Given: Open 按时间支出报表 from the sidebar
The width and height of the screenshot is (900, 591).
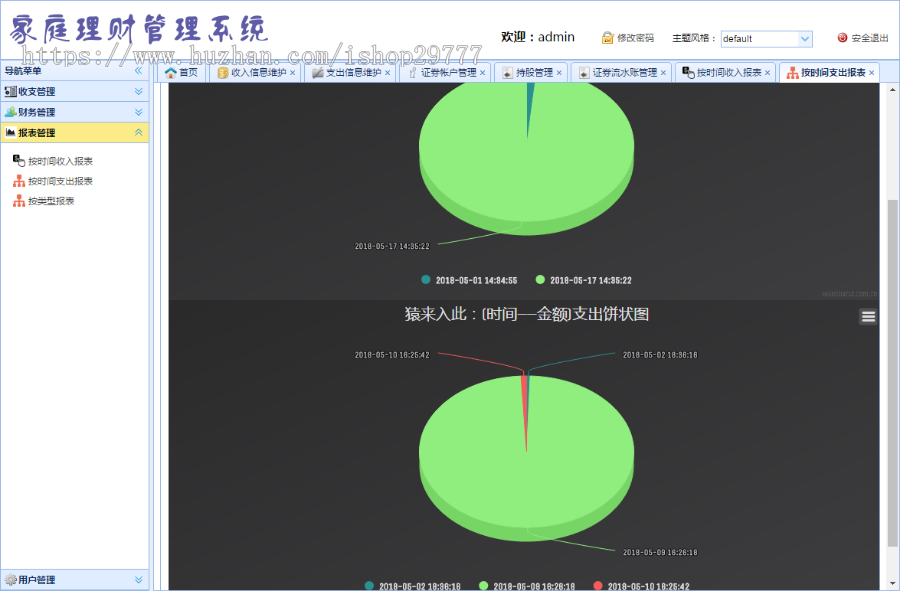Looking at the screenshot, I should (62, 181).
